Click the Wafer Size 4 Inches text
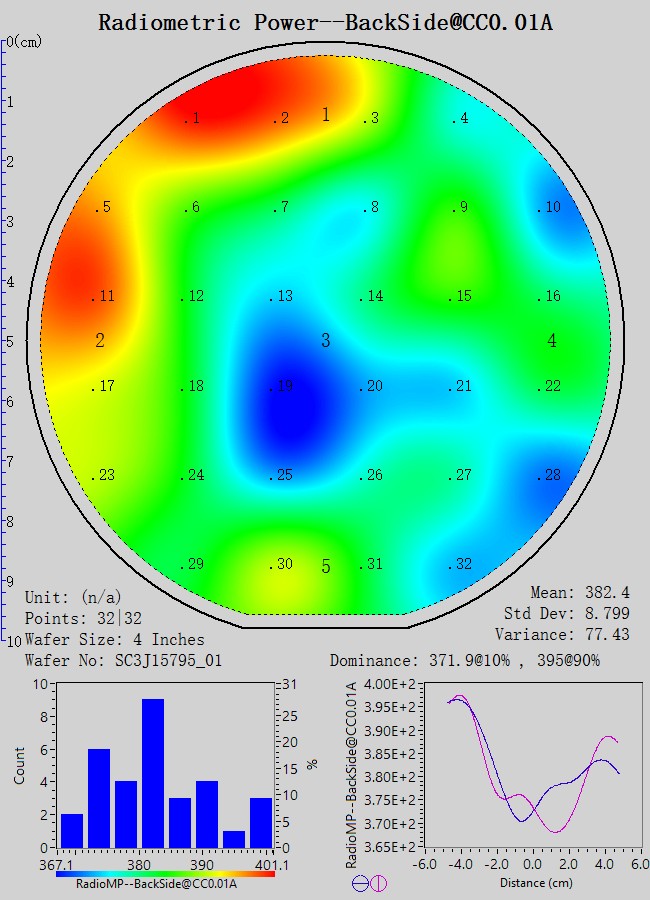 tap(114, 639)
